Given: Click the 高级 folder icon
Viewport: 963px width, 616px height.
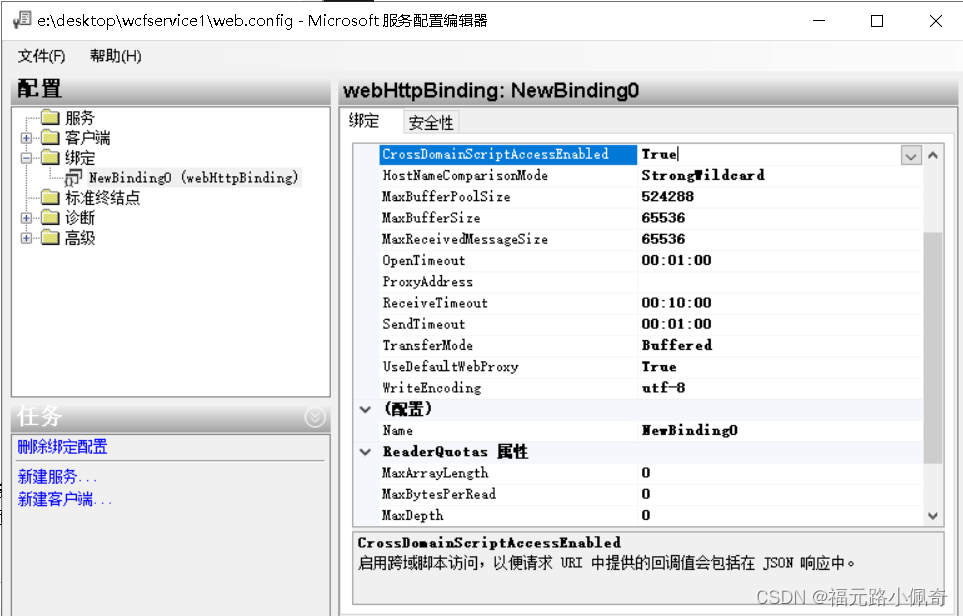Looking at the screenshot, I should click(x=51, y=238).
